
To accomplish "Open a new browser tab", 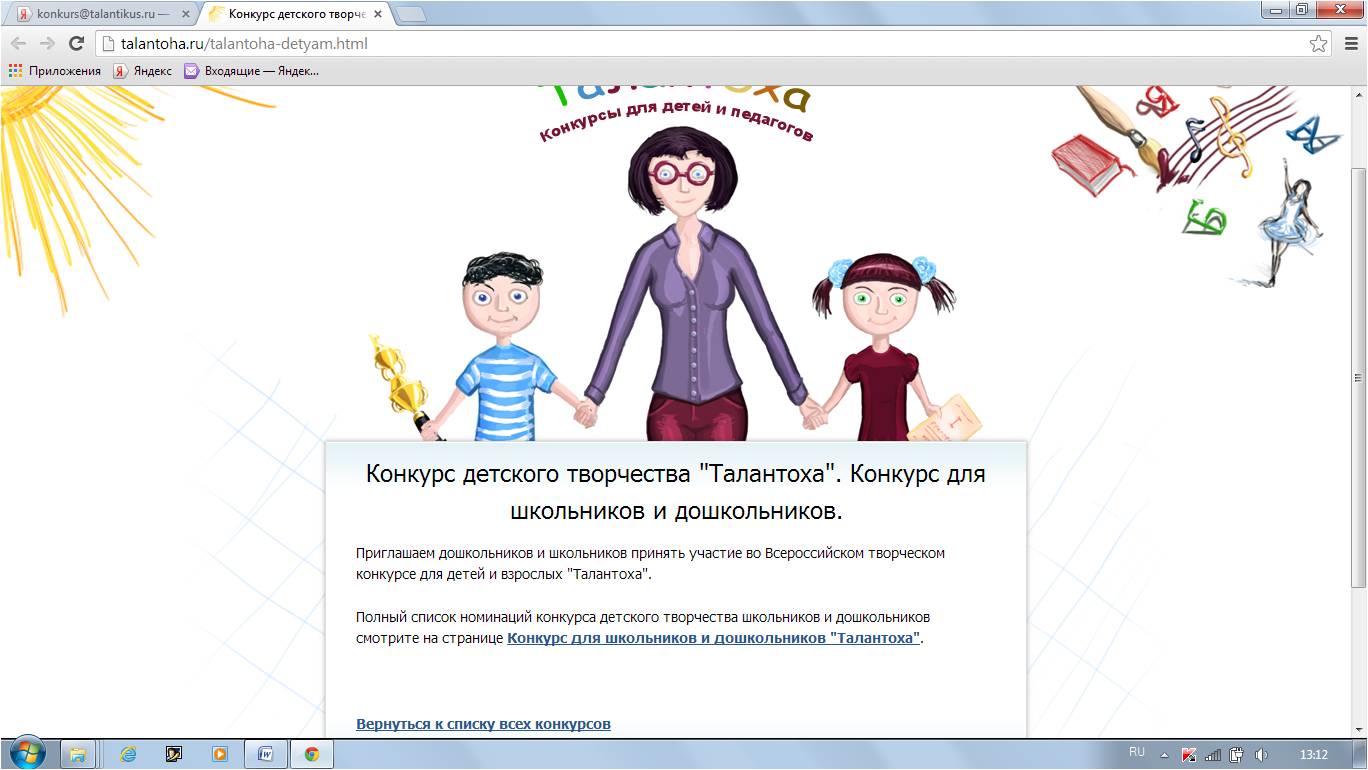I will pos(411,15).
